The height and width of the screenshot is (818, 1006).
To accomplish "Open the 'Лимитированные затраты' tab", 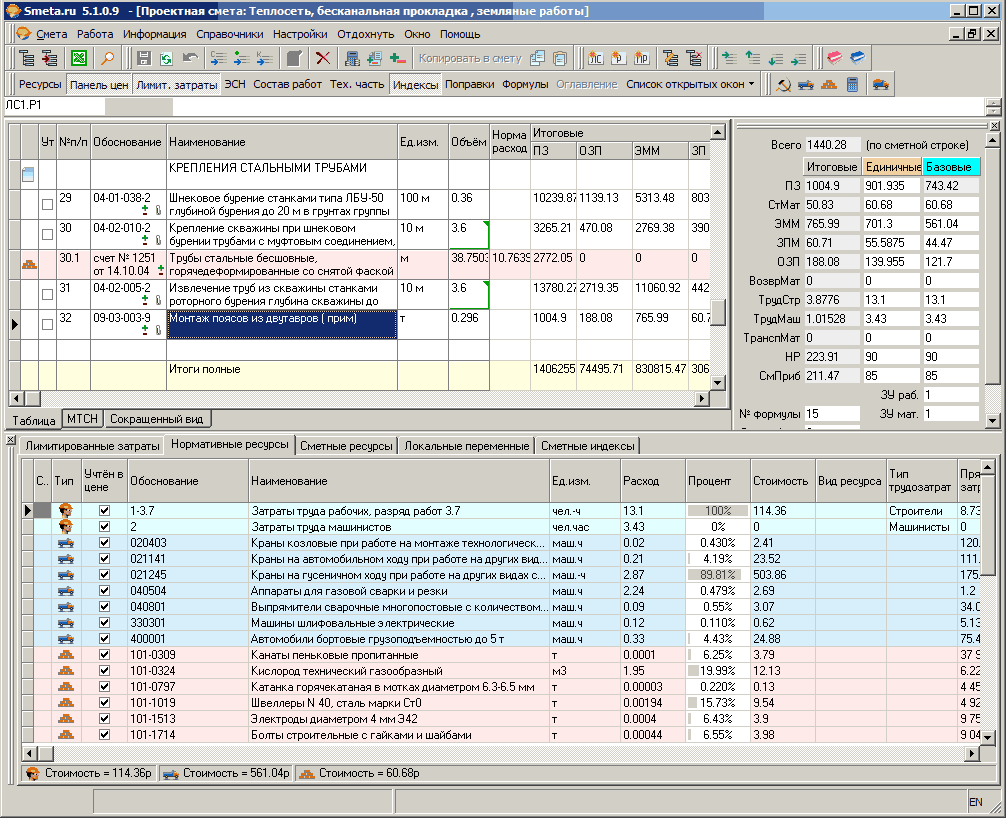I will [x=92, y=446].
